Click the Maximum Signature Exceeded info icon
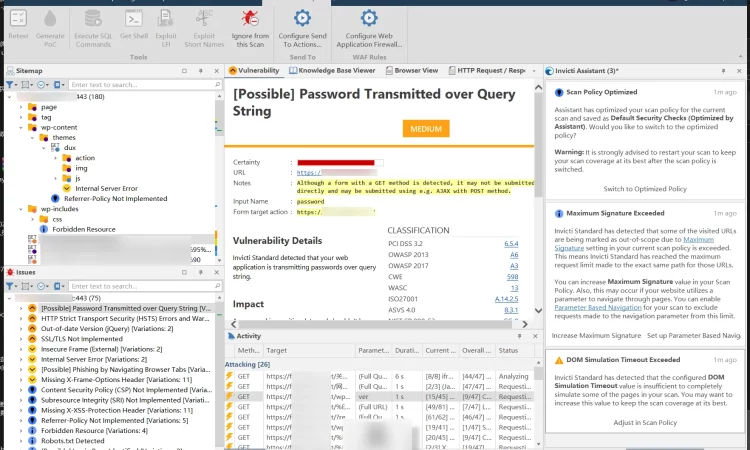The height and width of the screenshot is (450, 750). point(559,213)
